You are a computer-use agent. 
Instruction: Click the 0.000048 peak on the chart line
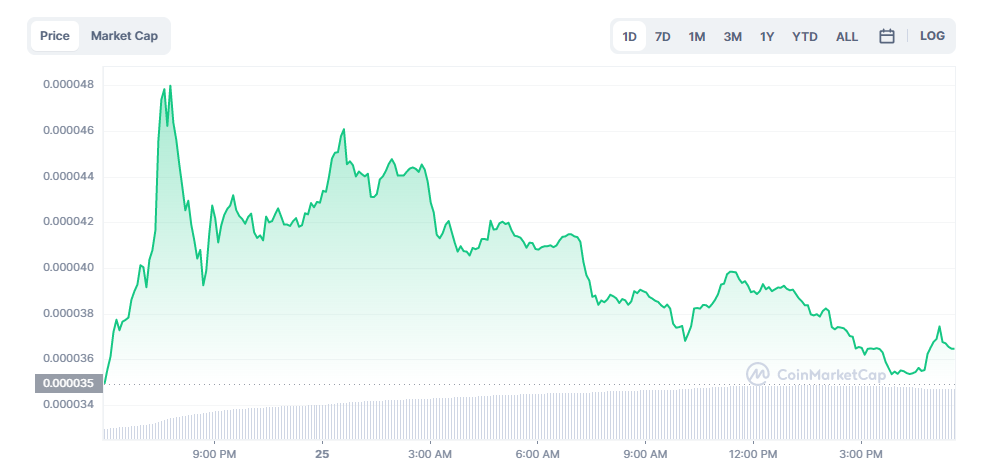pos(170,86)
